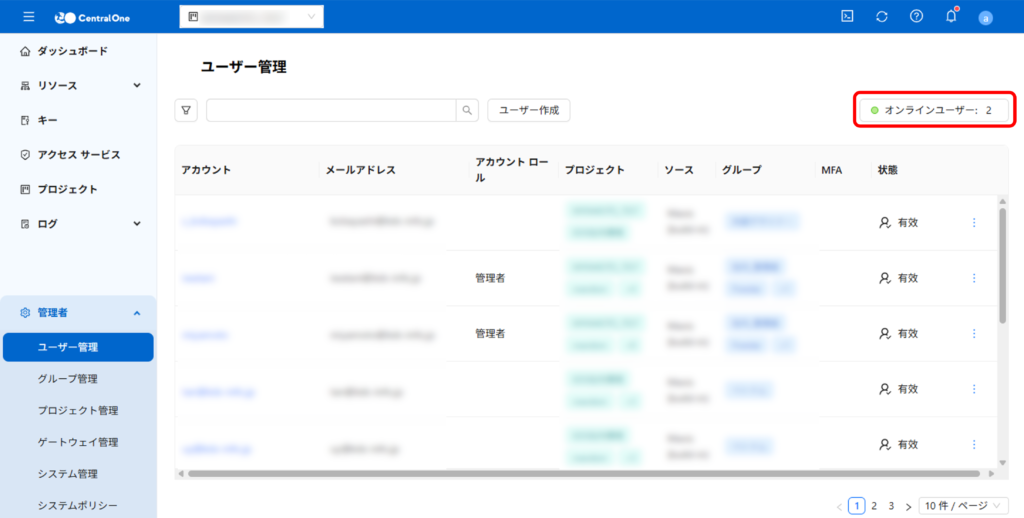Click the search magnifier icon
The width and height of the screenshot is (1024, 518).
click(x=467, y=111)
